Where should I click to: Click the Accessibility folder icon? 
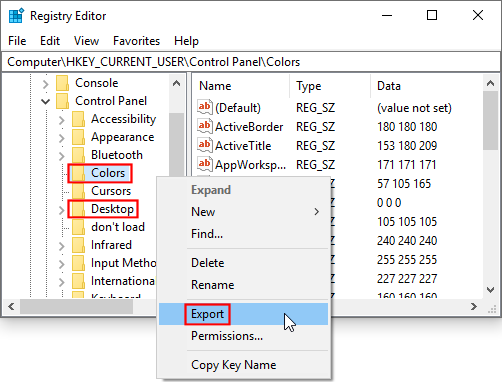pos(78,119)
